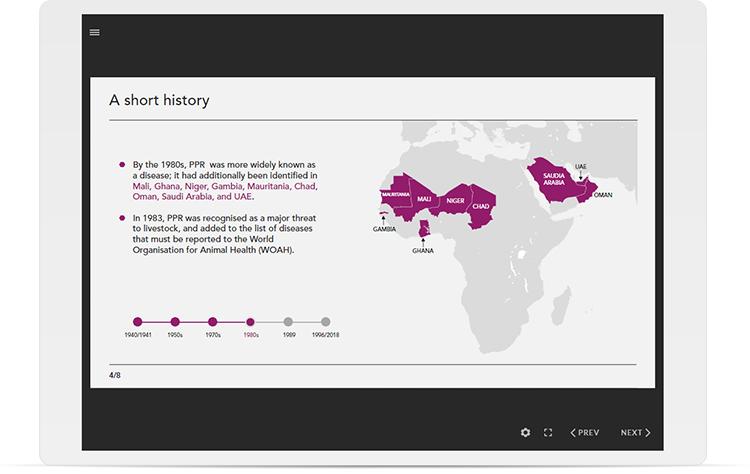Click Saudi Arabia on the map
Image resolution: width=750 pixels, height=474 pixels.
coord(554,180)
